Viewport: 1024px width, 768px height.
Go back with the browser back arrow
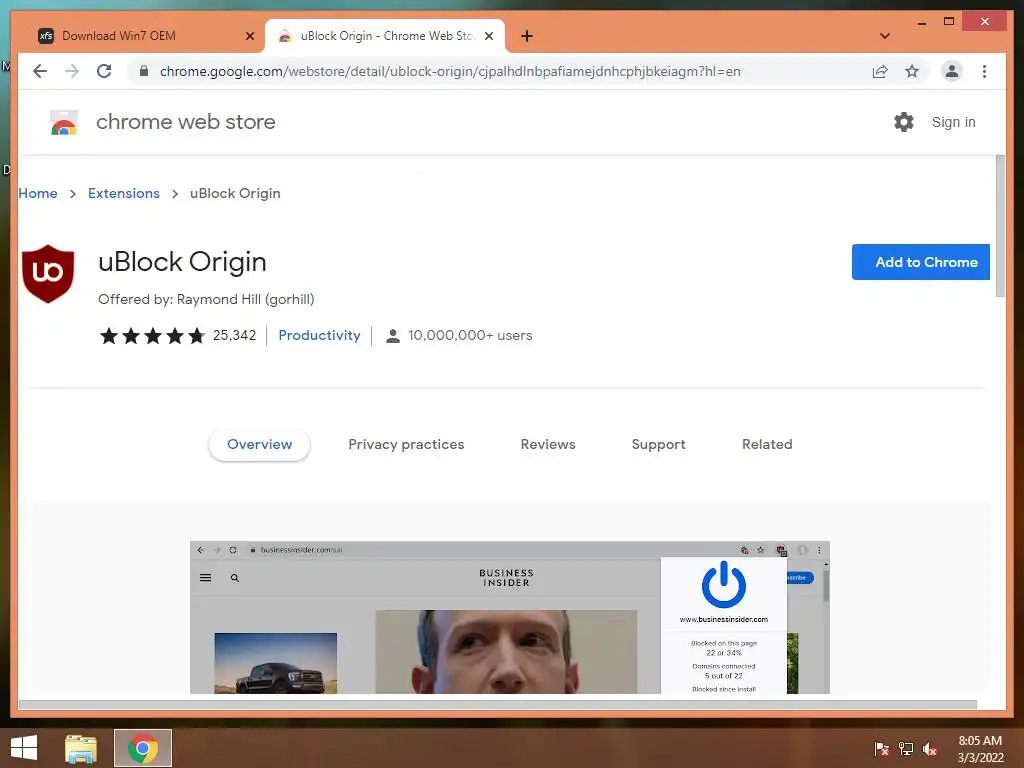(x=40, y=71)
